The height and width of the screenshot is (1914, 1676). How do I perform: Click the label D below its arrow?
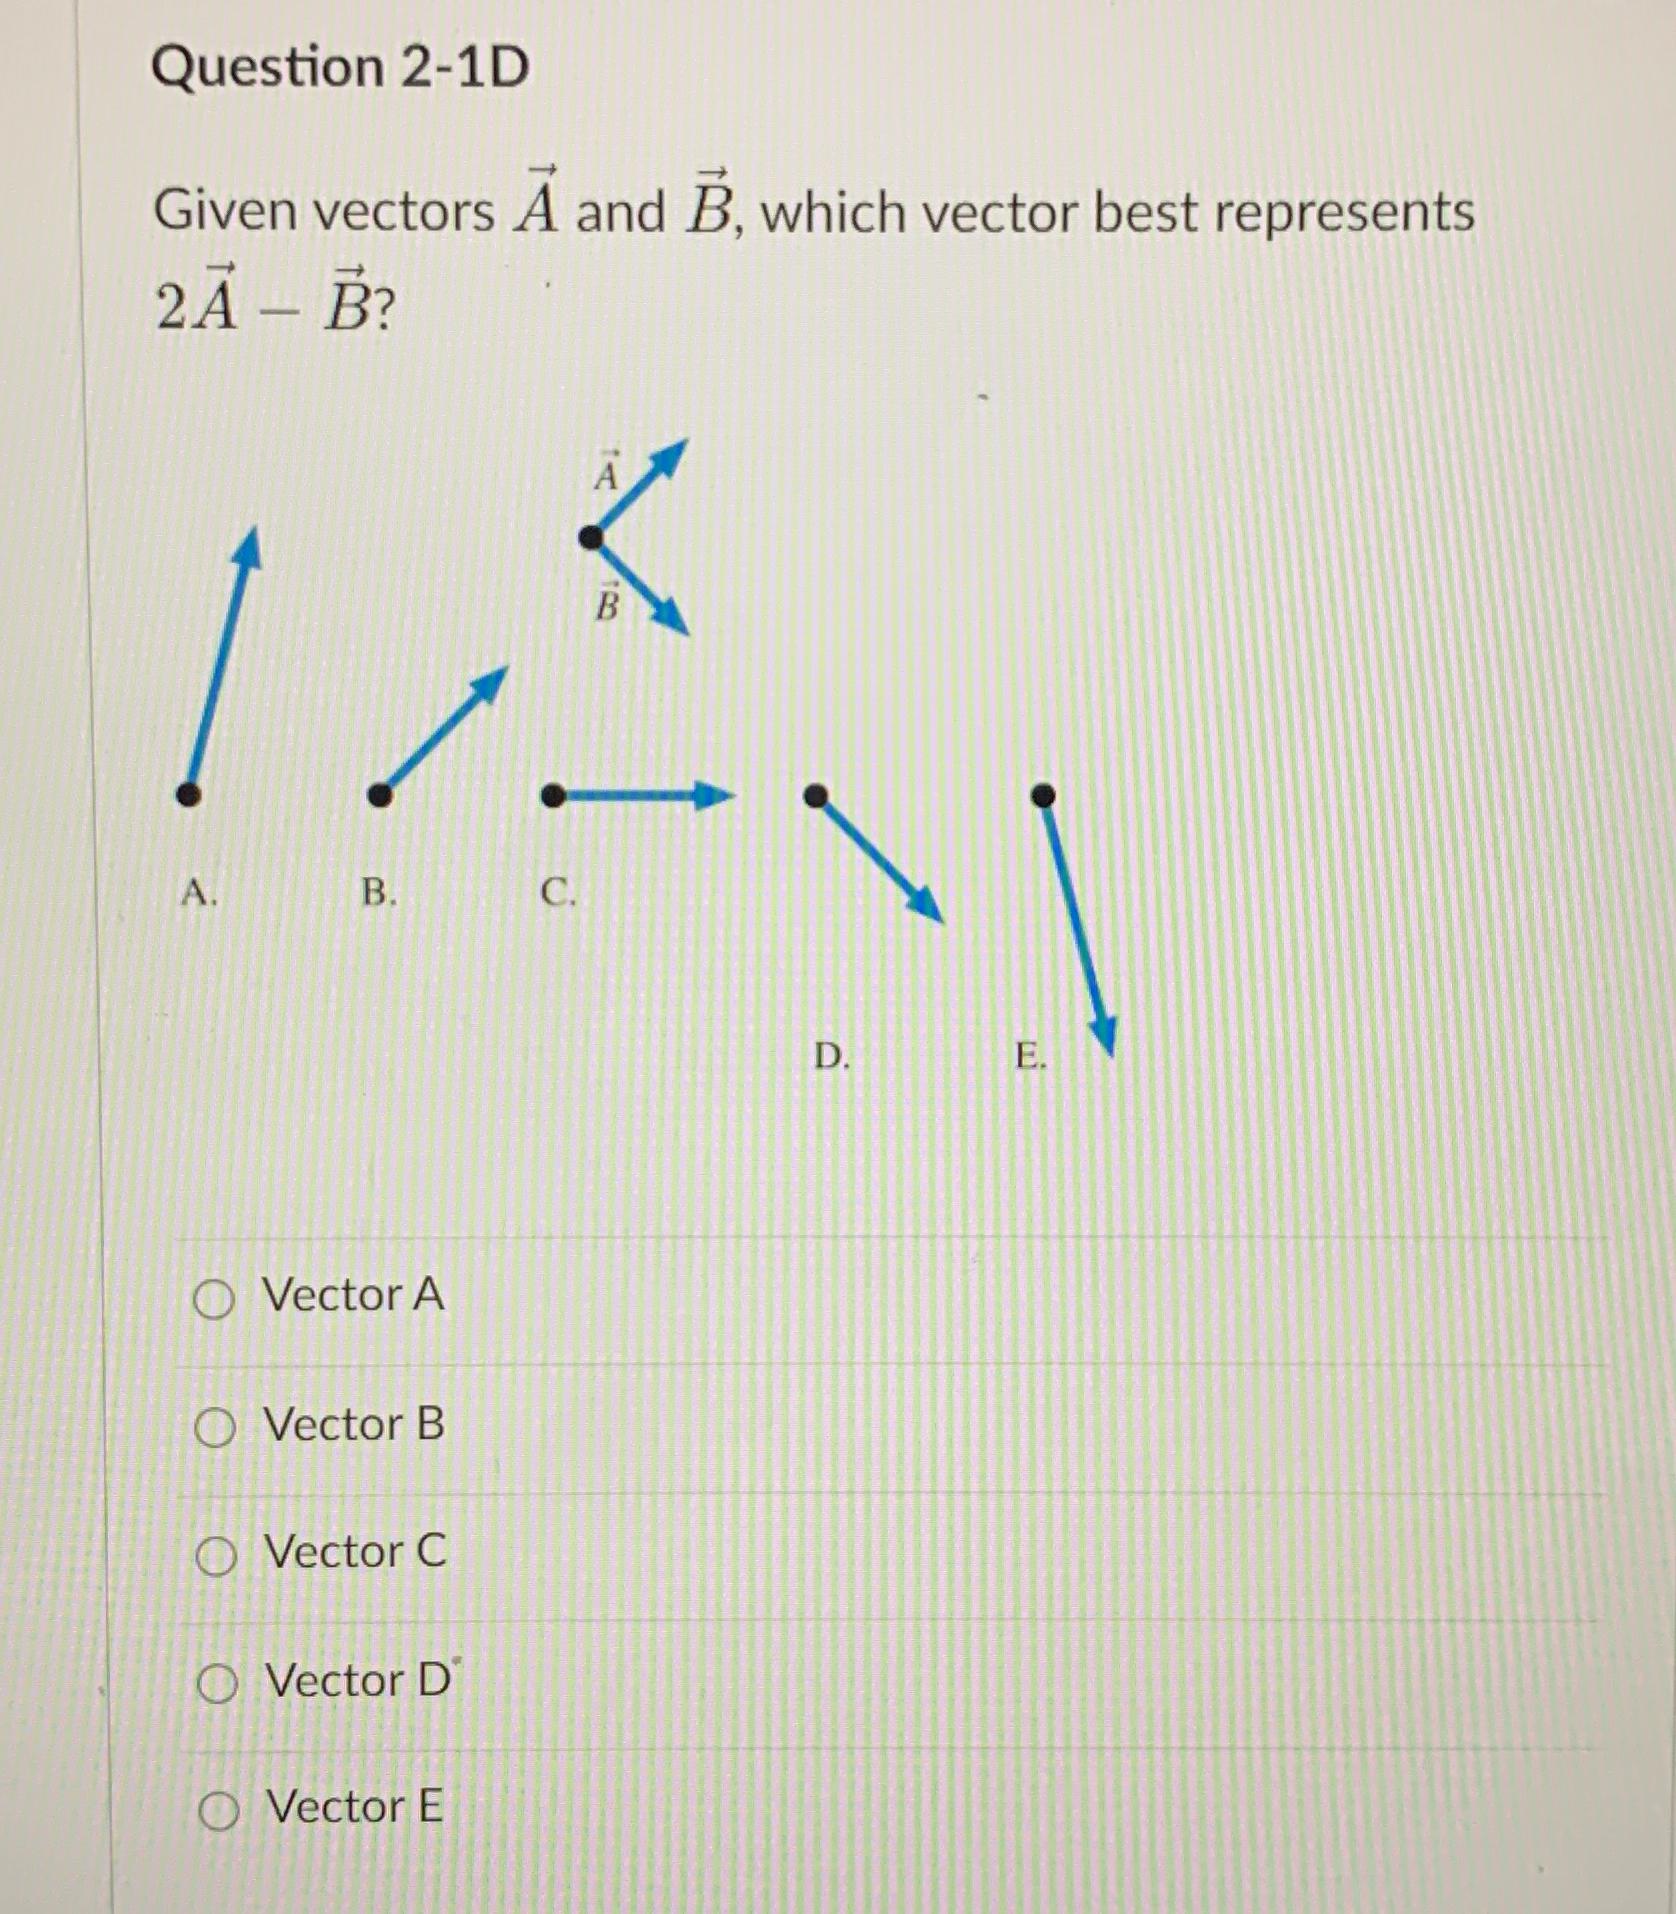tap(831, 1058)
